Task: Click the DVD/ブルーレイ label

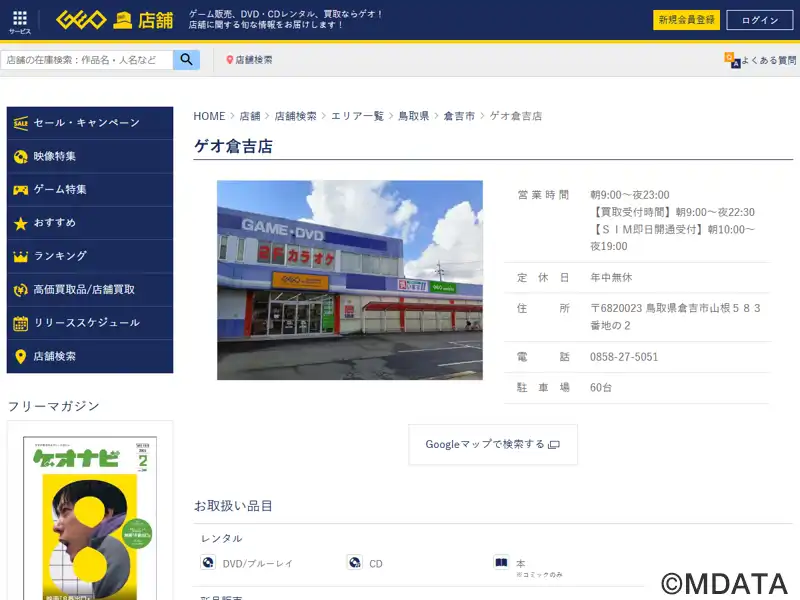Action: [258, 564]
